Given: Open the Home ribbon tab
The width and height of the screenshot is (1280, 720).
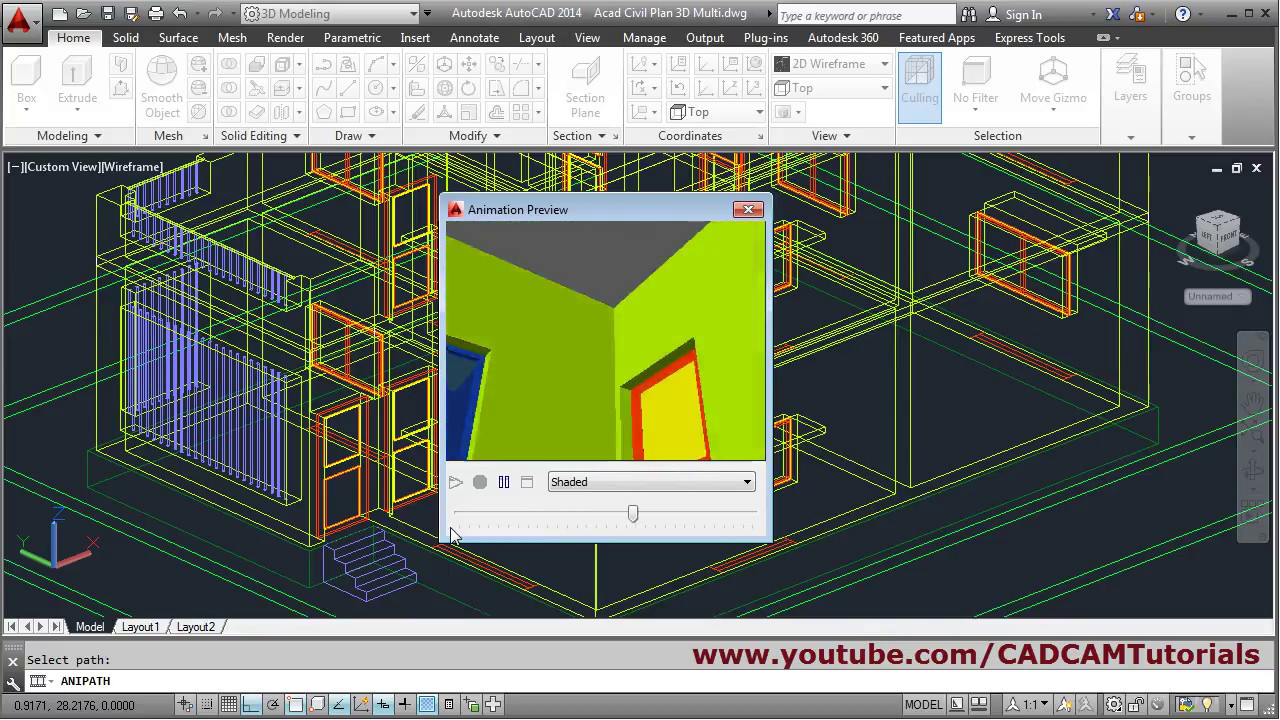Looking at the screenshot, I should [x=74, y=38].
